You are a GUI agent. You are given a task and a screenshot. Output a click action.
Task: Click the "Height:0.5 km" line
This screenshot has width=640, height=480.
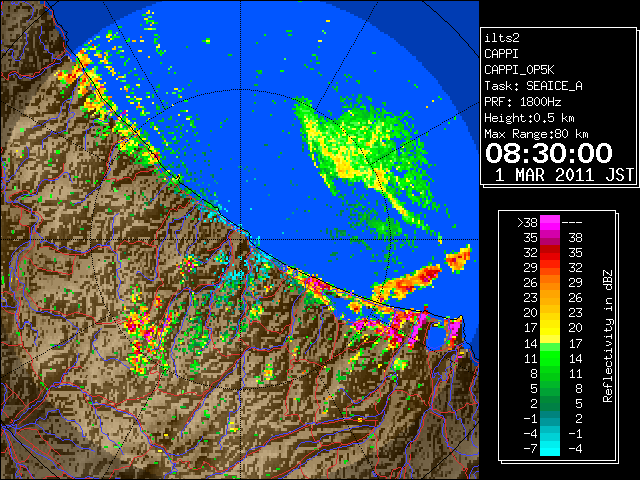point(529,118)
